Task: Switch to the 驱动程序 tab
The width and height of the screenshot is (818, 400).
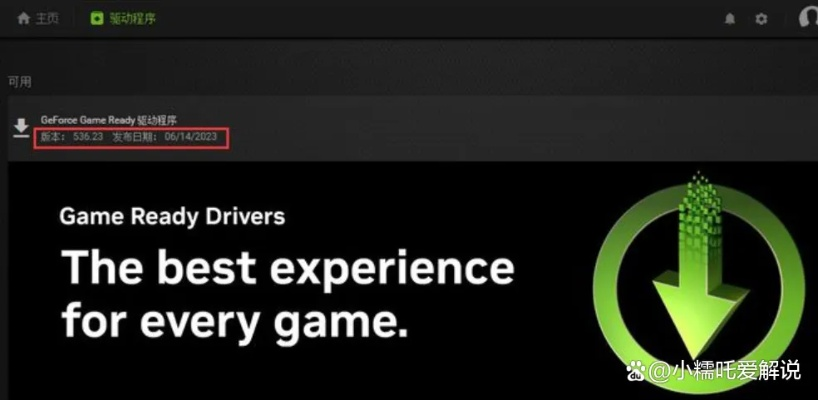Action: (132, 19)
